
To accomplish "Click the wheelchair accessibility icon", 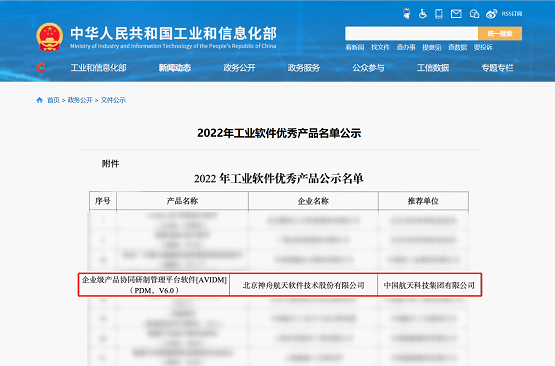I will [x=423, y=14].
